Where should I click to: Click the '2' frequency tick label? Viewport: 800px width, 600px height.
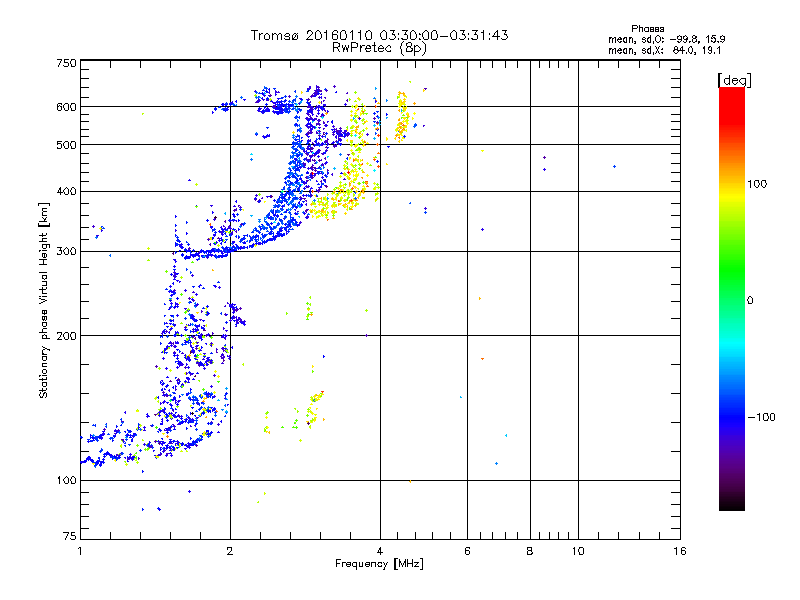(230, 551)
